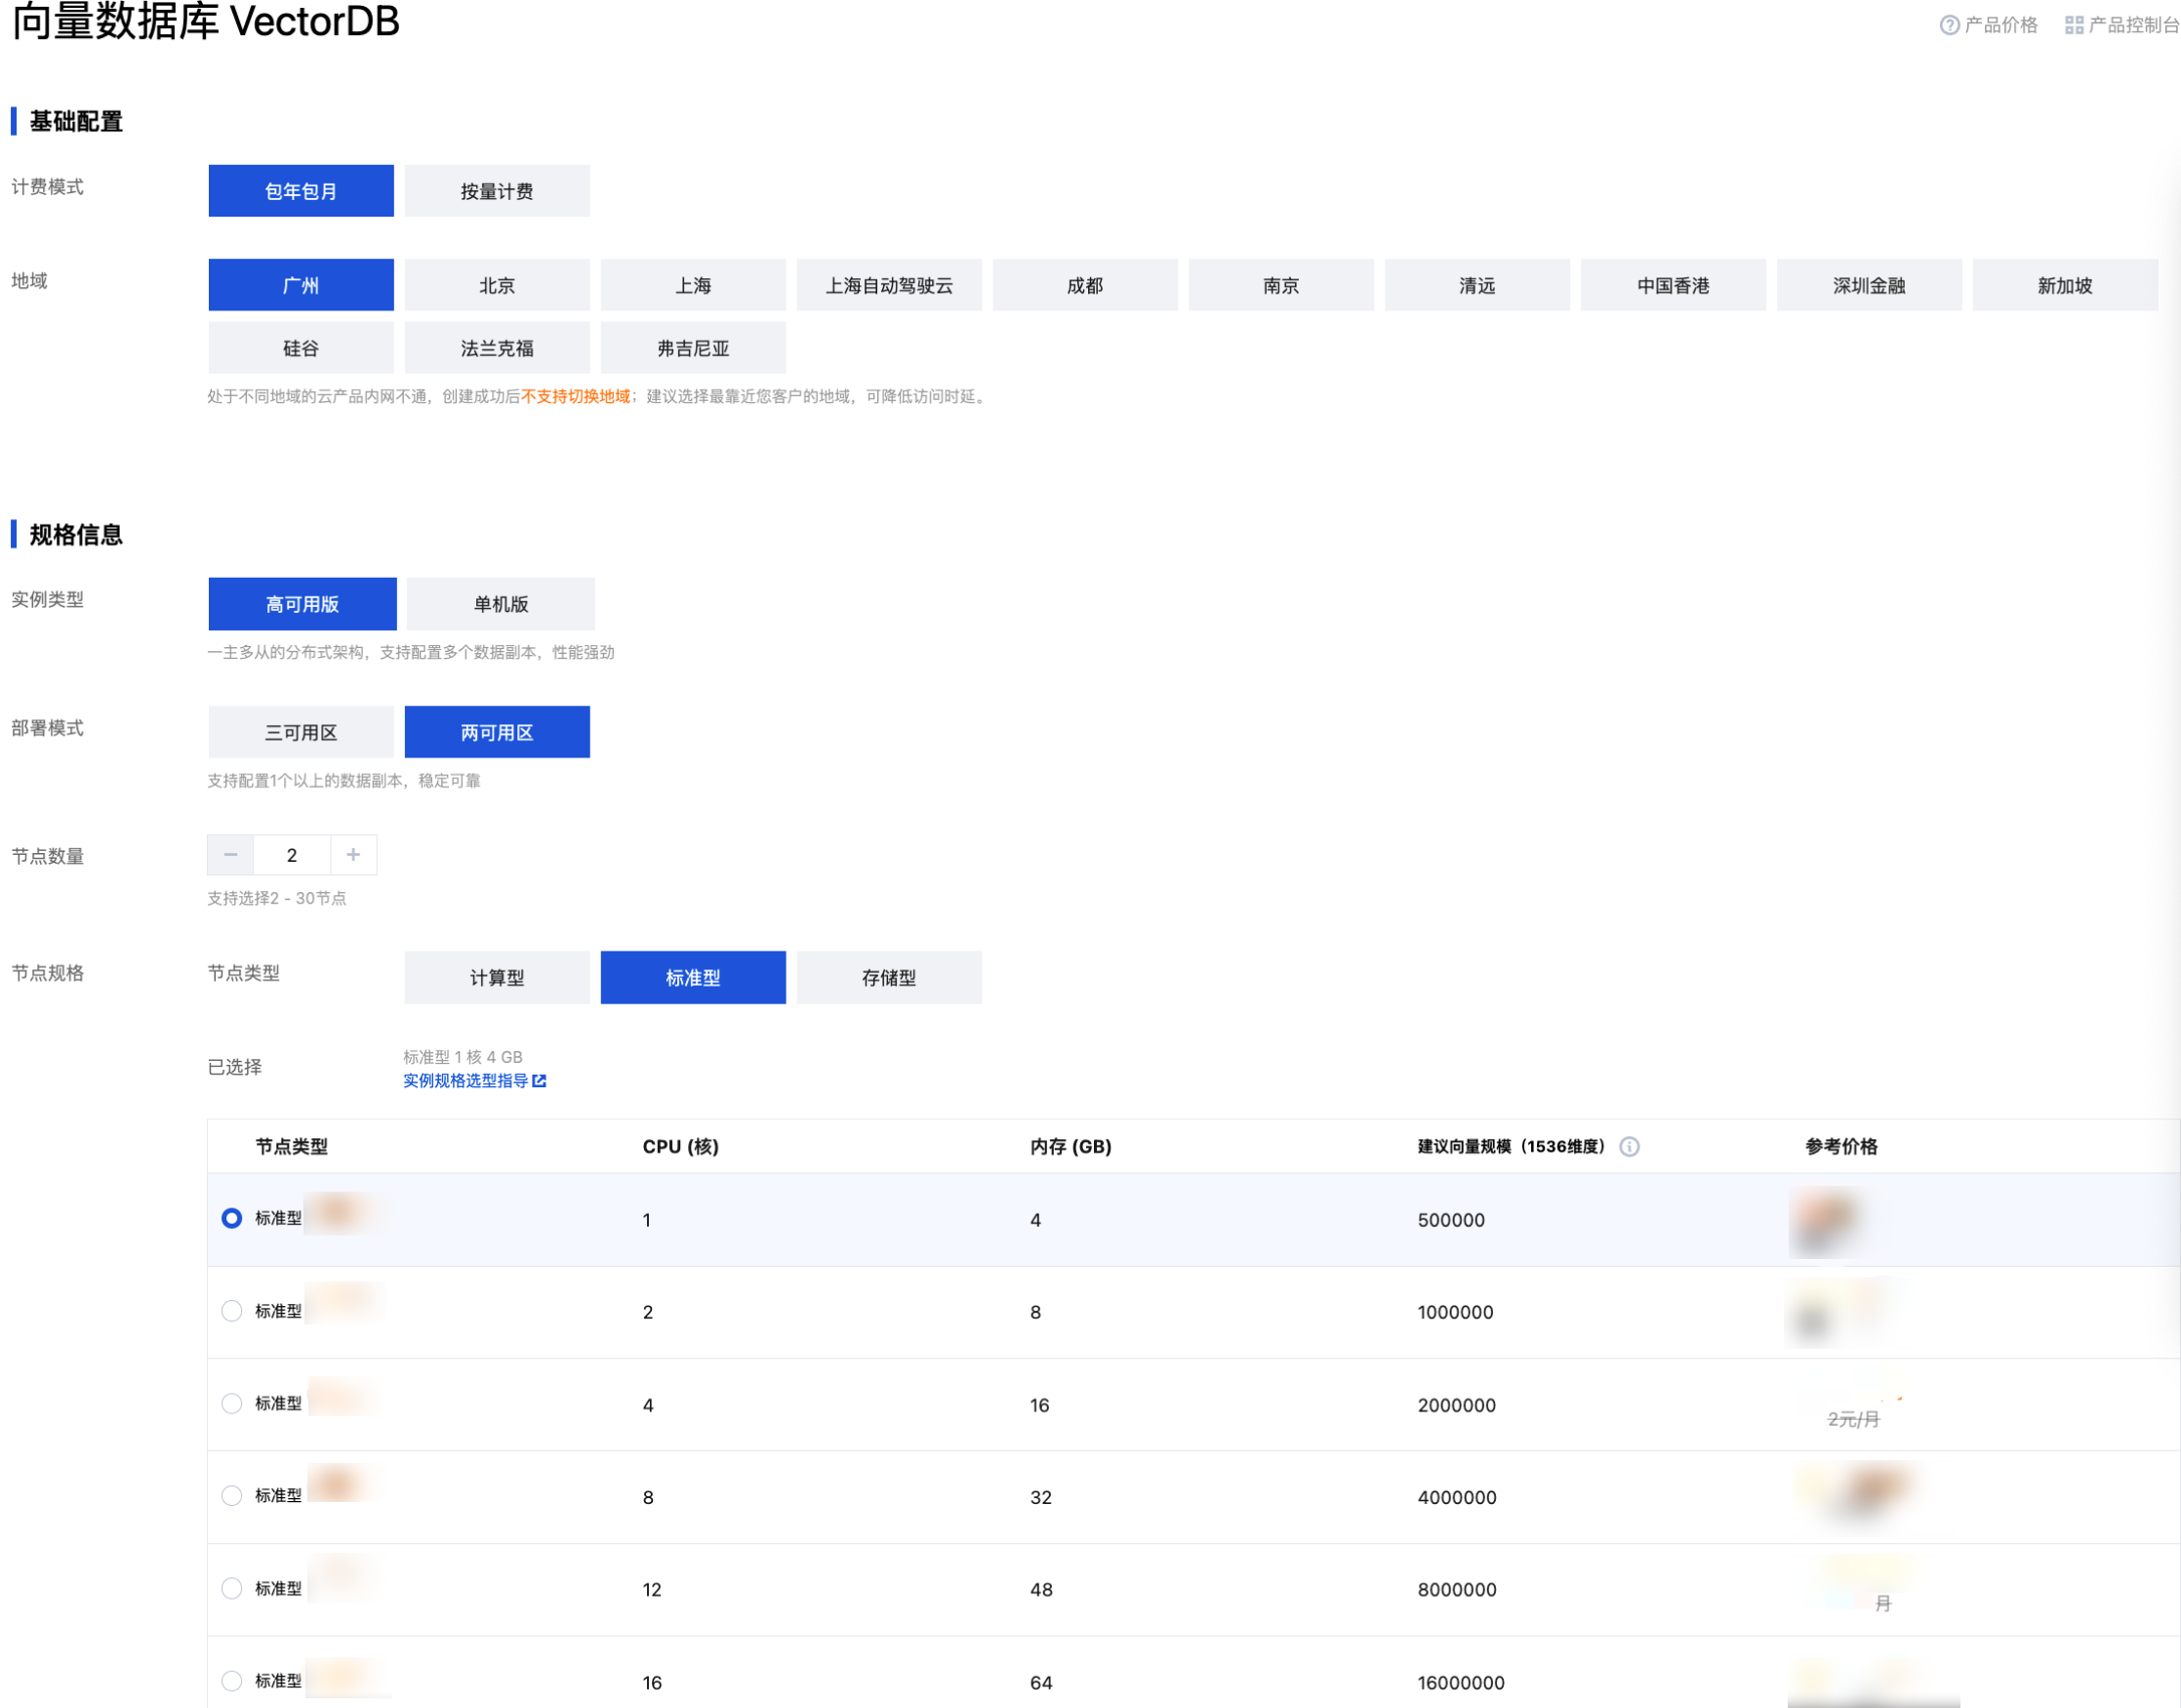Choose 弗吉尼亚 region

coord(693,348)
